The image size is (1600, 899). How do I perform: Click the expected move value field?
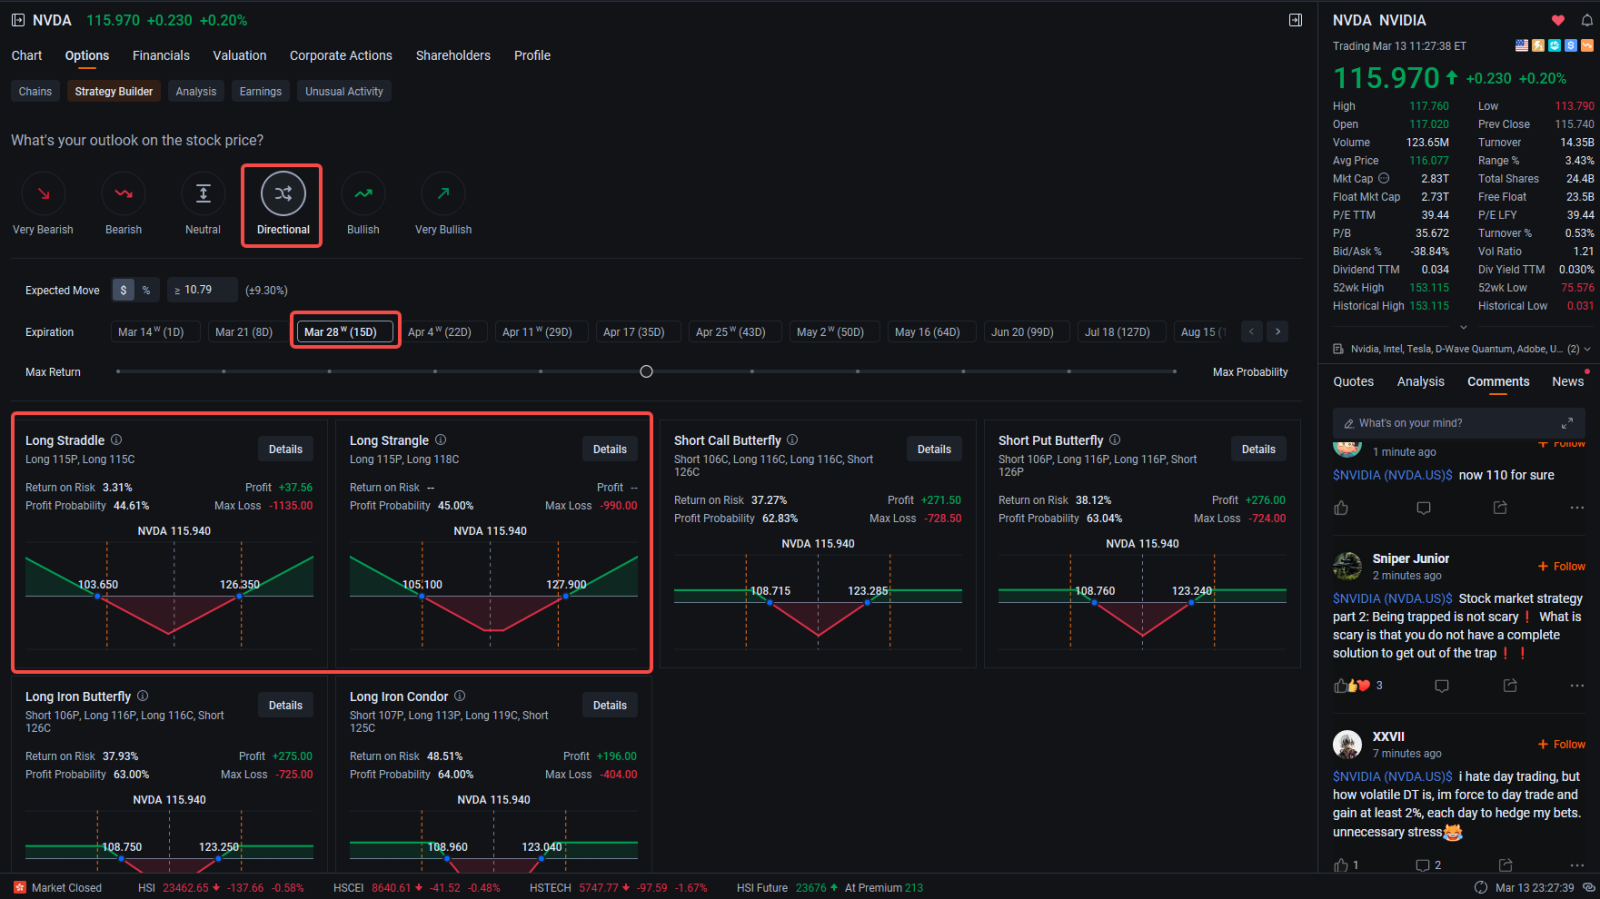pos(202,290)
